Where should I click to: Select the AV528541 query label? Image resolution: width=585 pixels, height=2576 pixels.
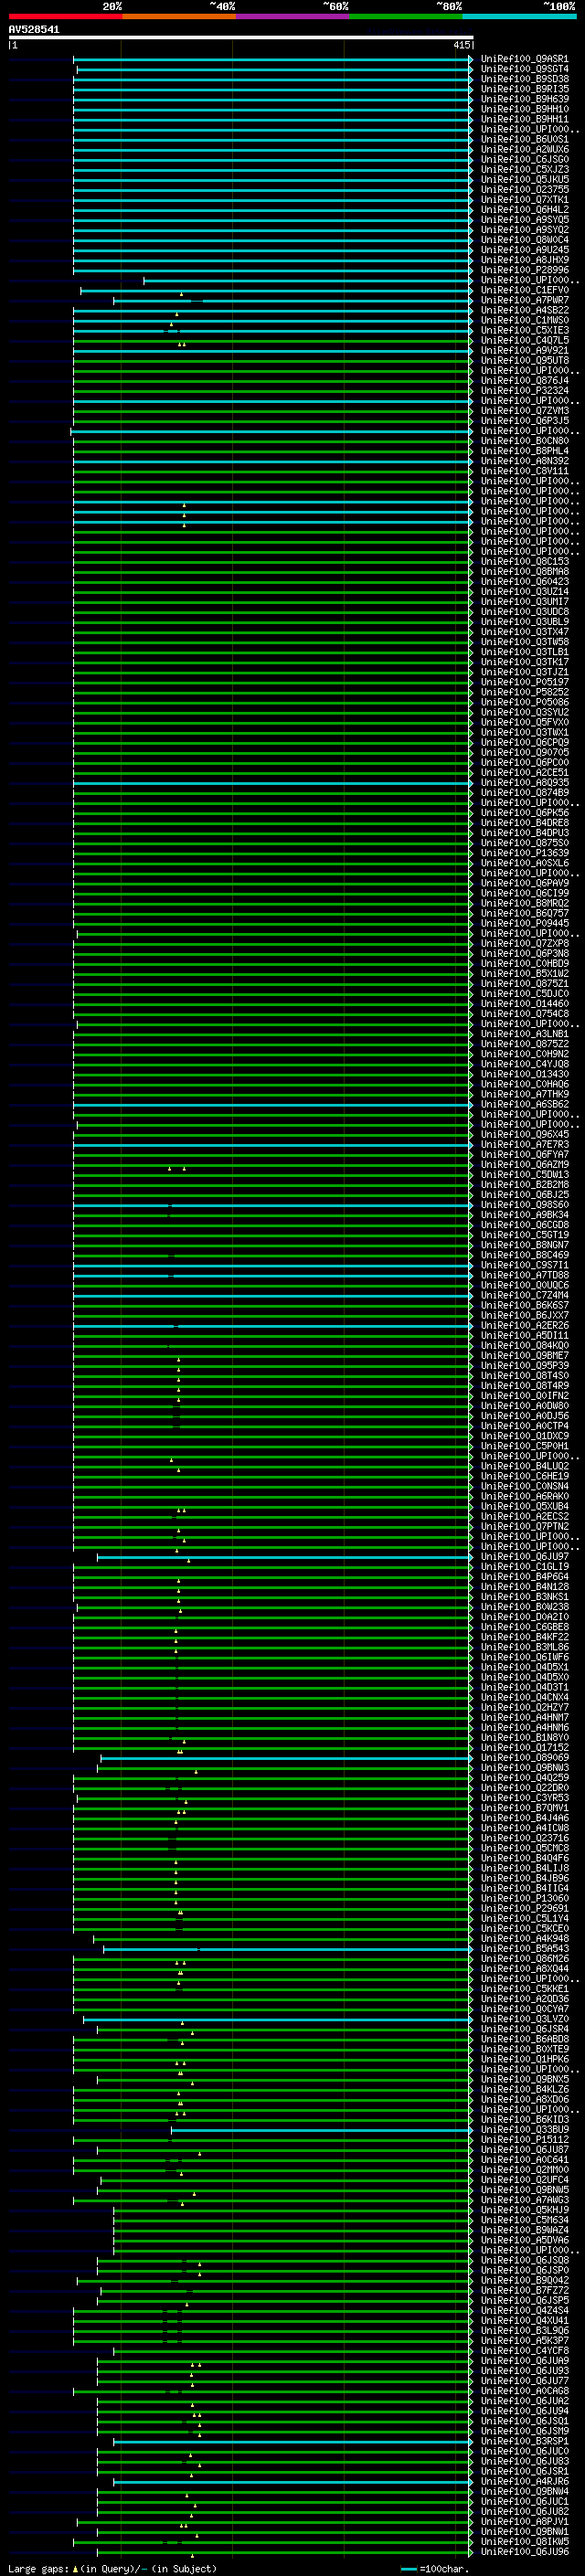pyautogui.click(x=34, y=30)
